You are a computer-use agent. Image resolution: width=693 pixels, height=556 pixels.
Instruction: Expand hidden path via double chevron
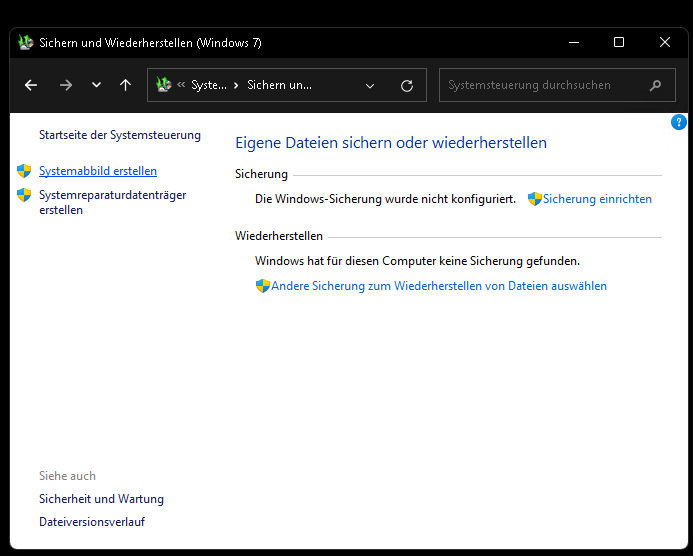(x=181, y=84)
